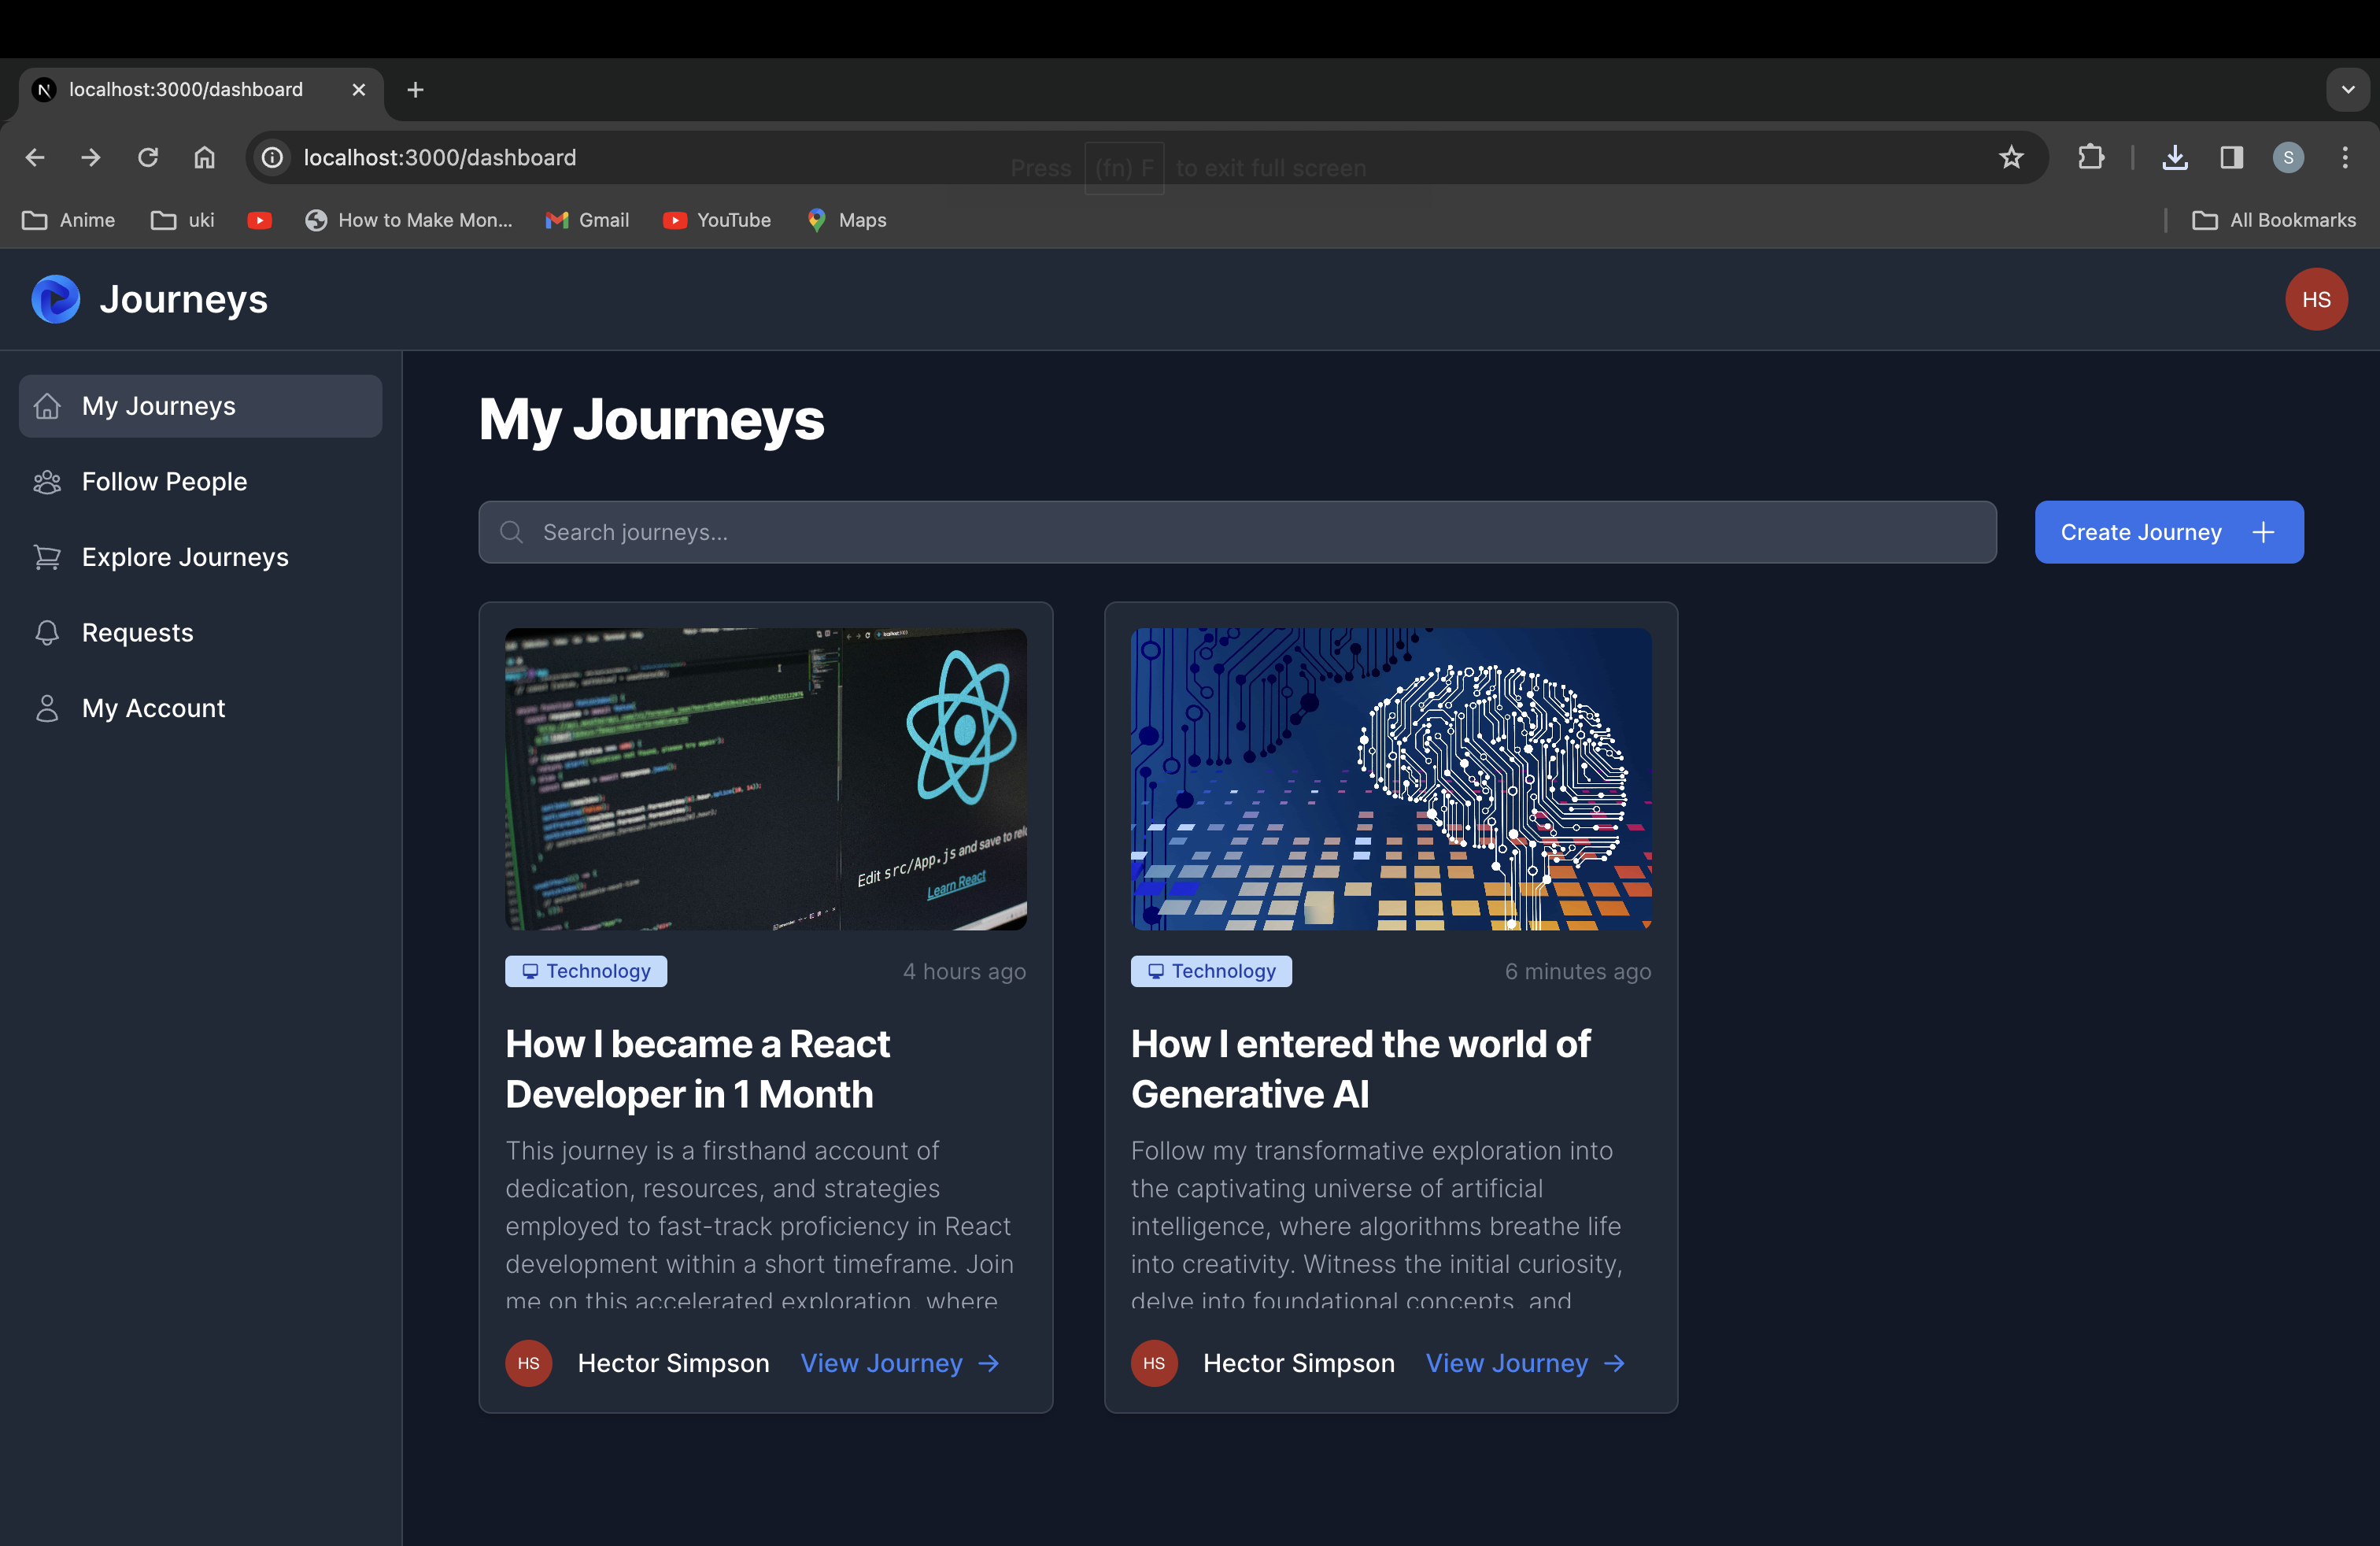Click the magnifier icon in search bar

point(511,532)
